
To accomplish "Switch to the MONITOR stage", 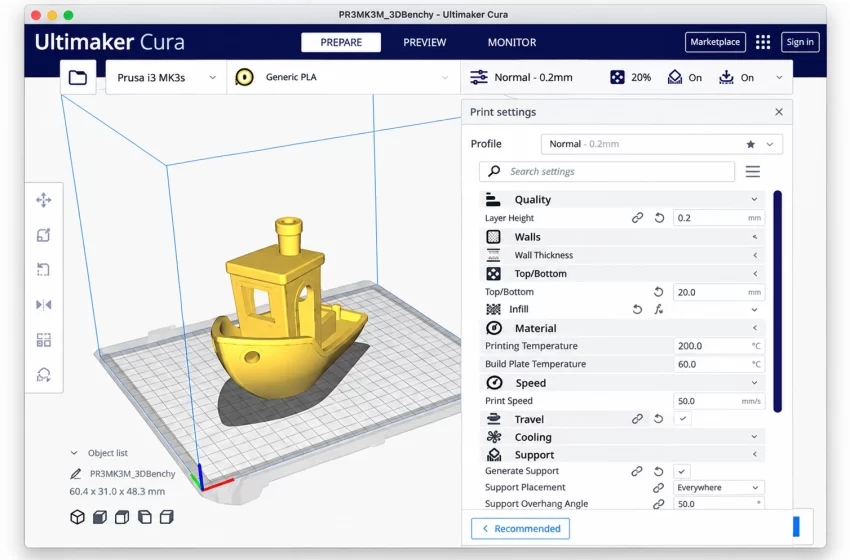I will (512, 42).
